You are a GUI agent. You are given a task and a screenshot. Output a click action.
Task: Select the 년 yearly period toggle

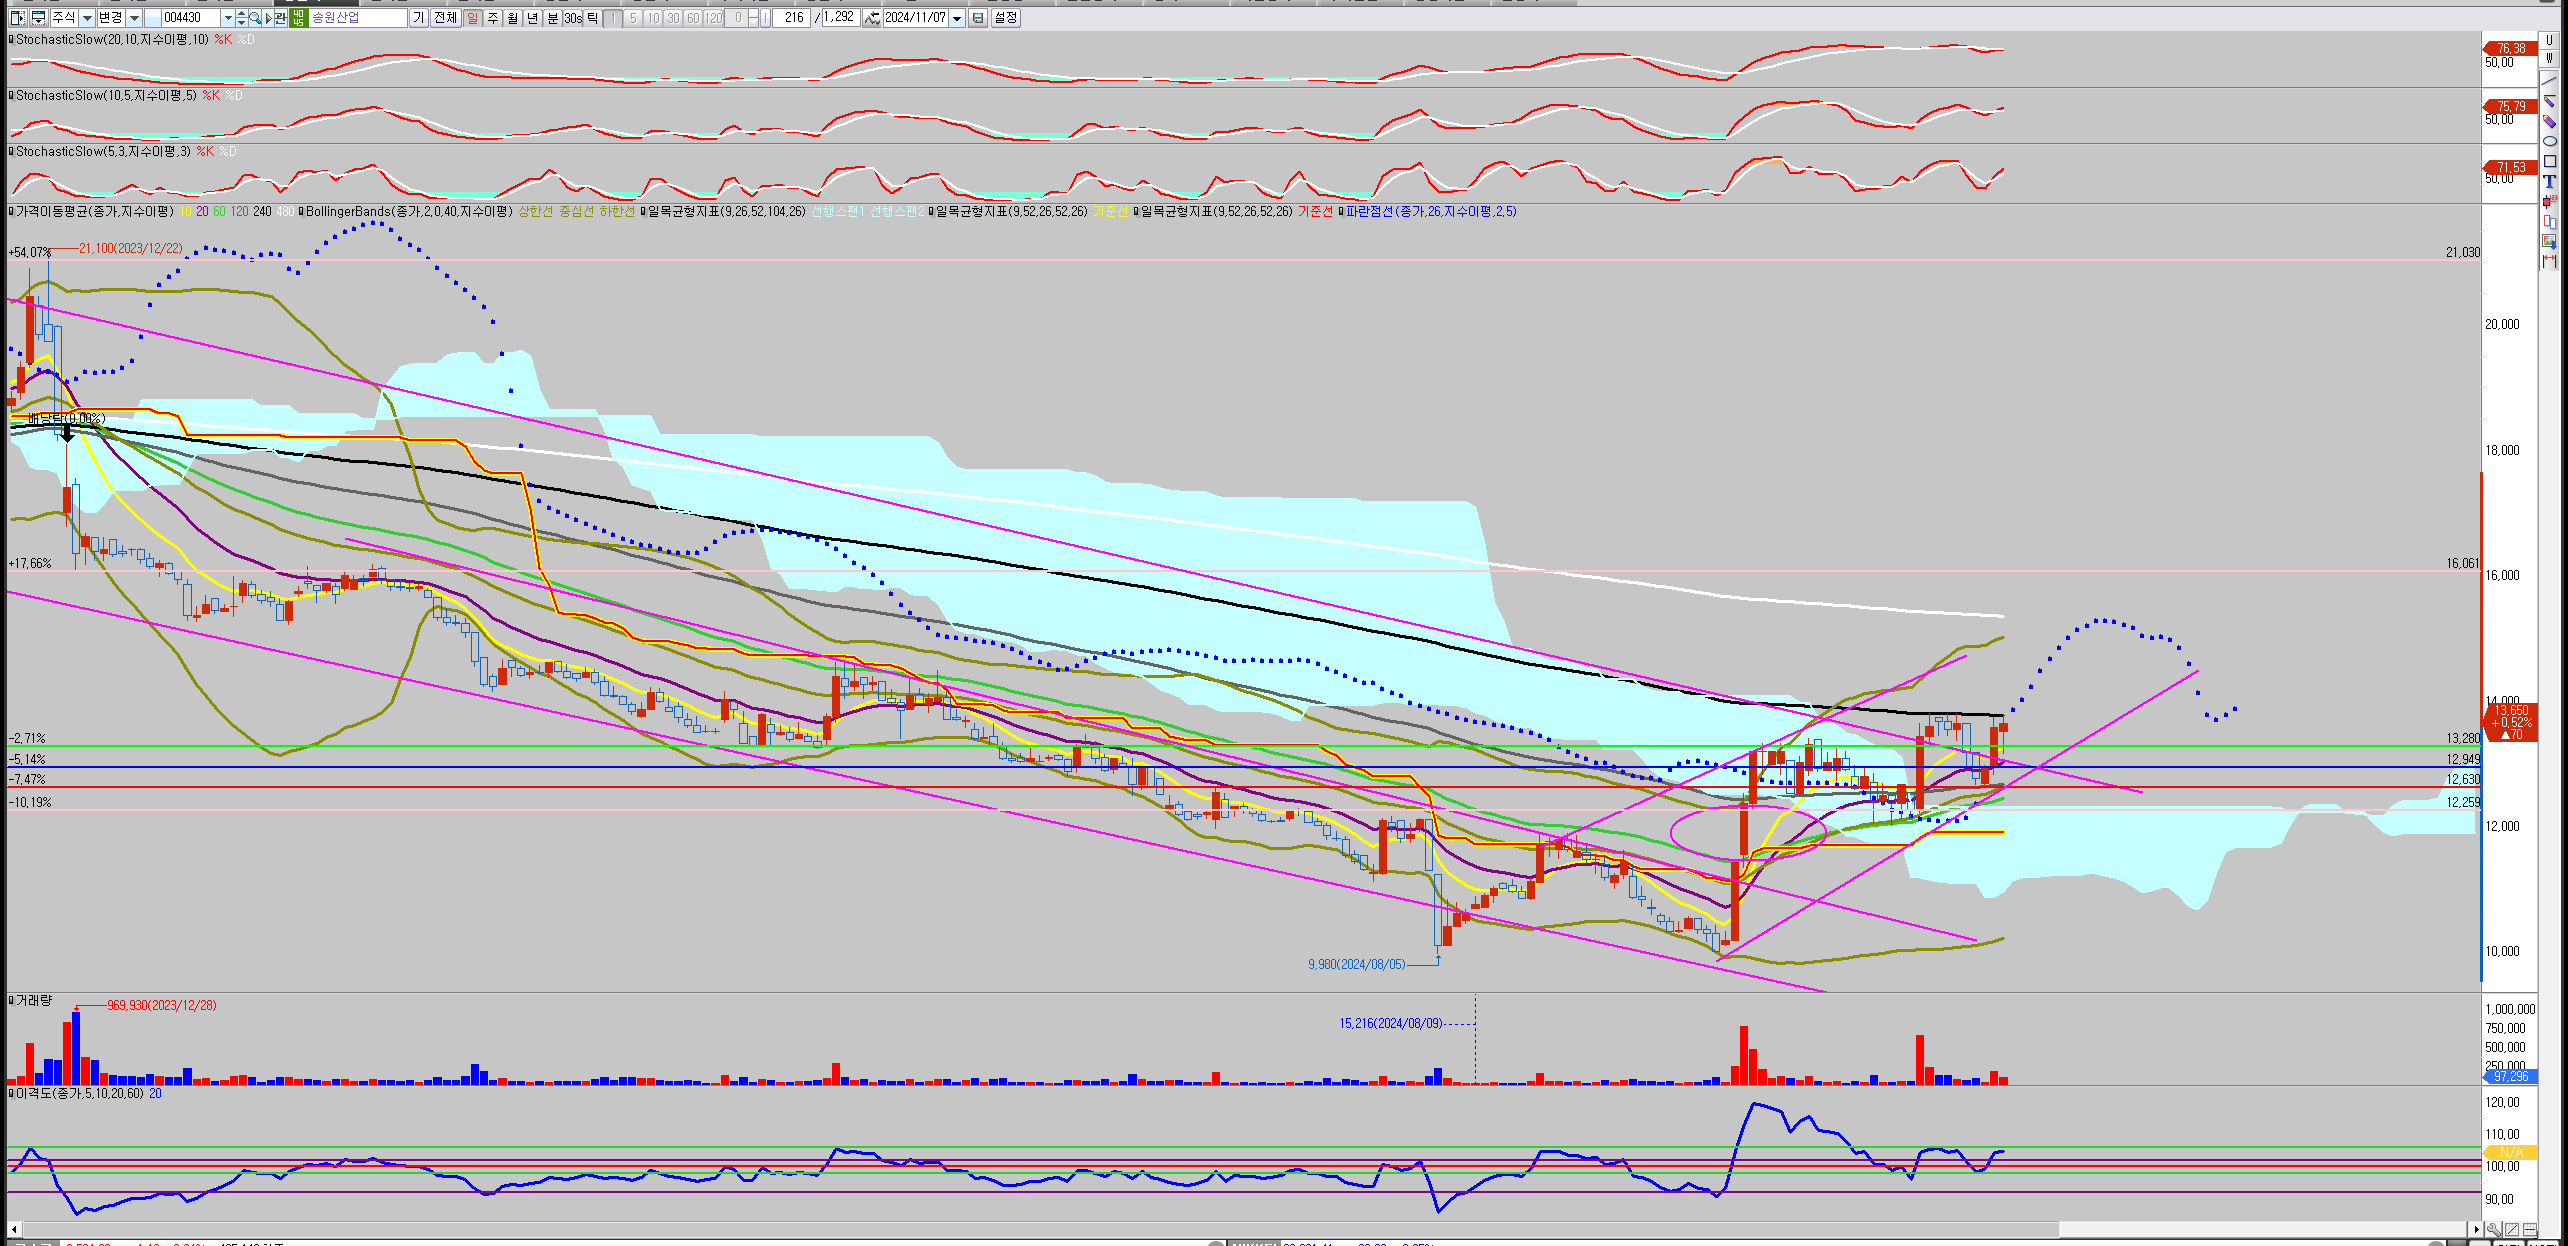(x=532, y=18)
